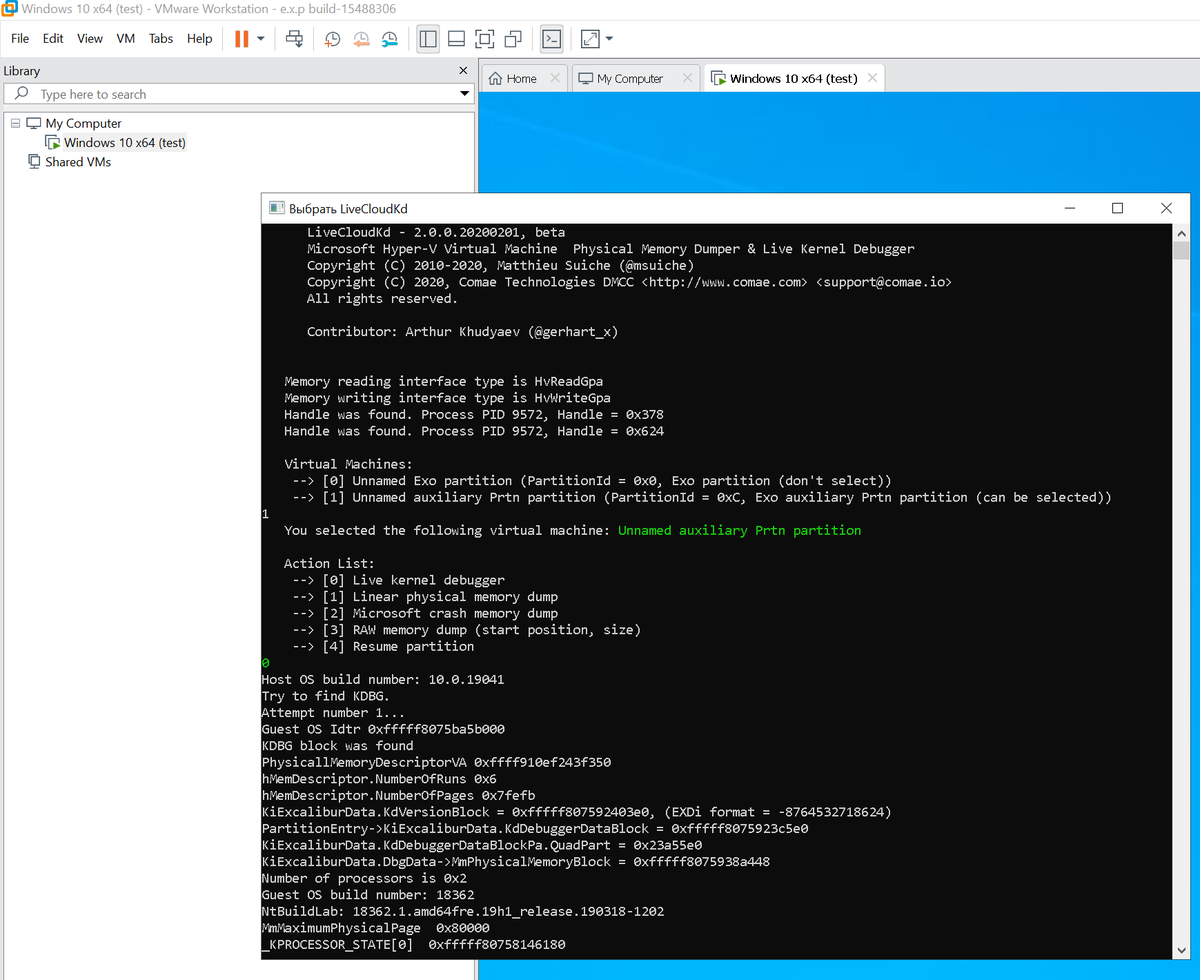Switch to the Home tab
The image size is (1200, 980).
pos(521,78)
